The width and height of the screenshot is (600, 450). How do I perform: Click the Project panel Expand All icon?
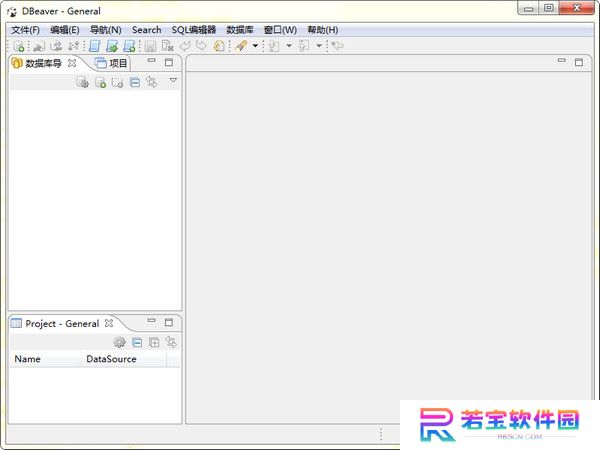tap(154, 342)
